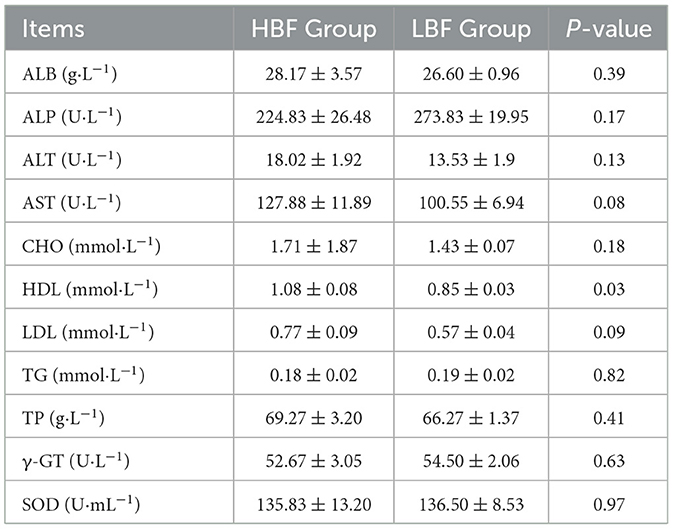673x529 pixels.
Task: Click the ALP row label
Action: (x=68, y=117)
